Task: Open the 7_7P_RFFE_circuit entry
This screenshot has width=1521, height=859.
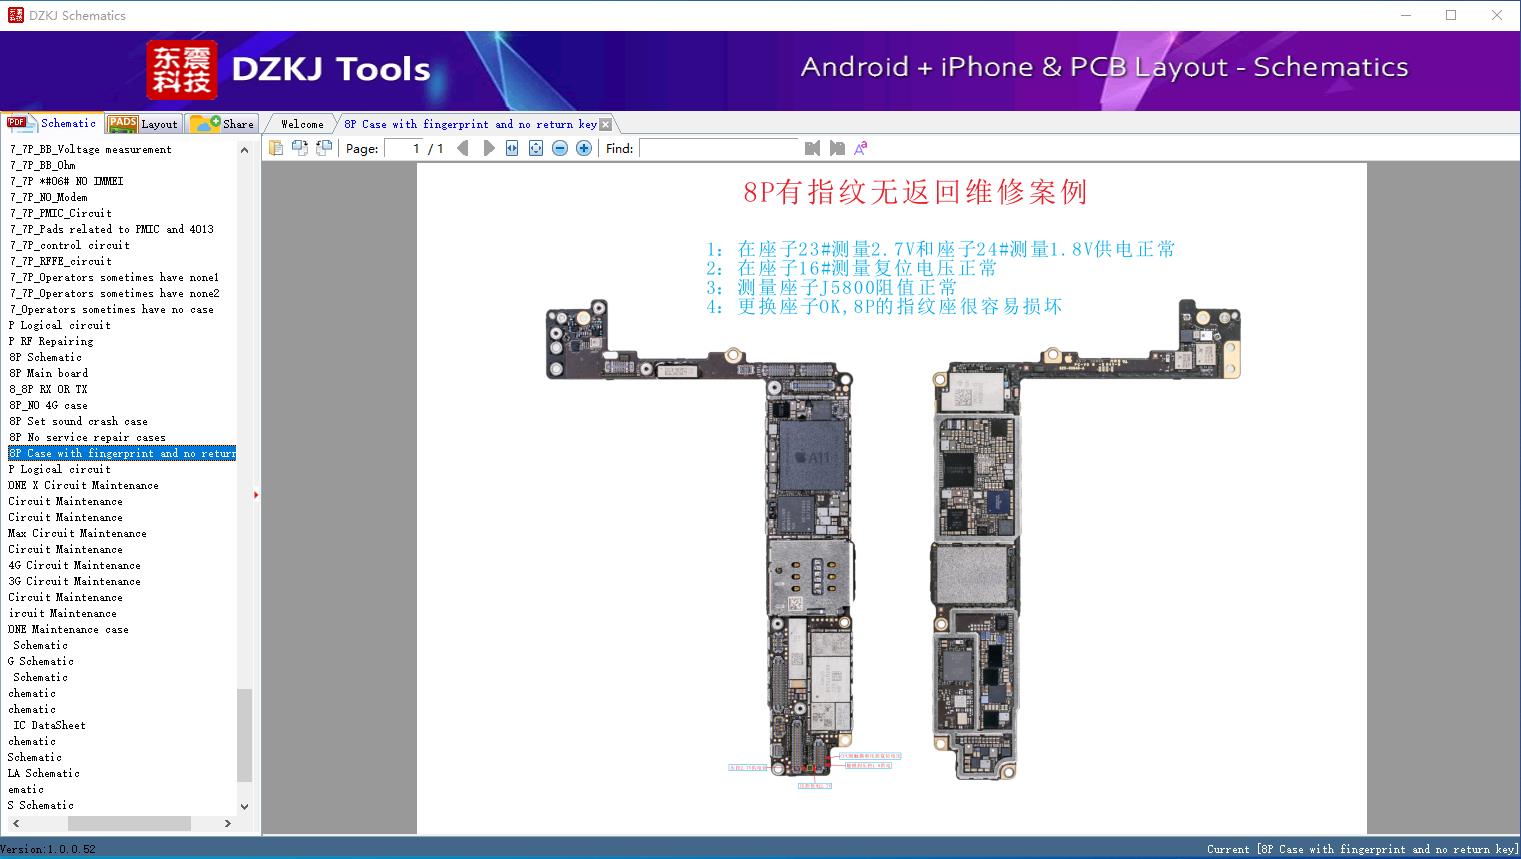Action: [x=61, y=261]
